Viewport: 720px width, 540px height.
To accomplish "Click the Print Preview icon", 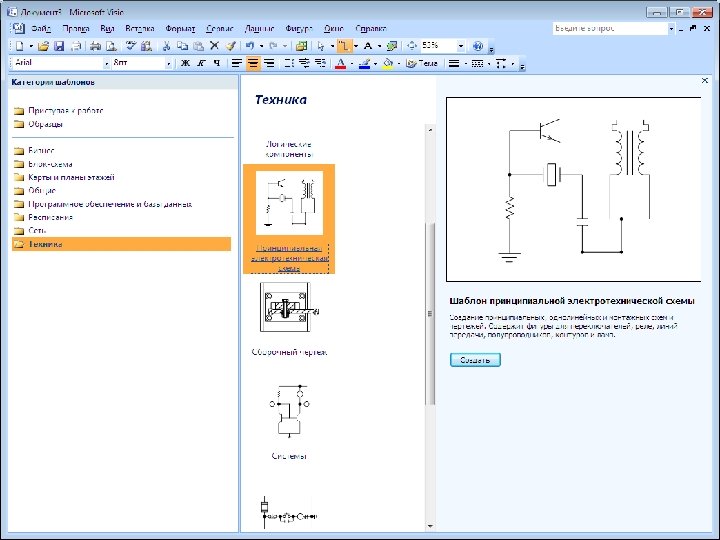I will point(109,46).
